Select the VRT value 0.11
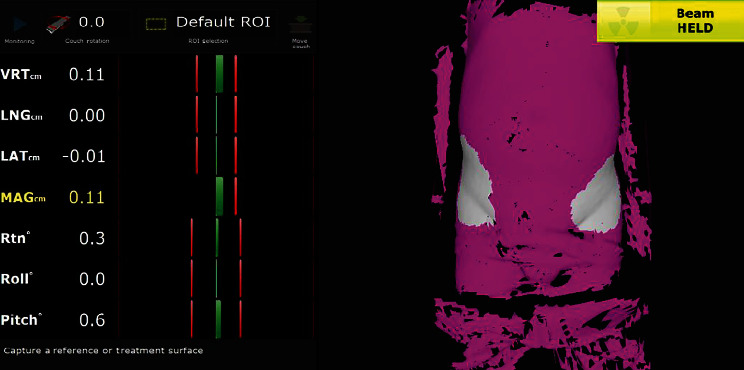The image size is (744, 370). (x=87, y=74)
